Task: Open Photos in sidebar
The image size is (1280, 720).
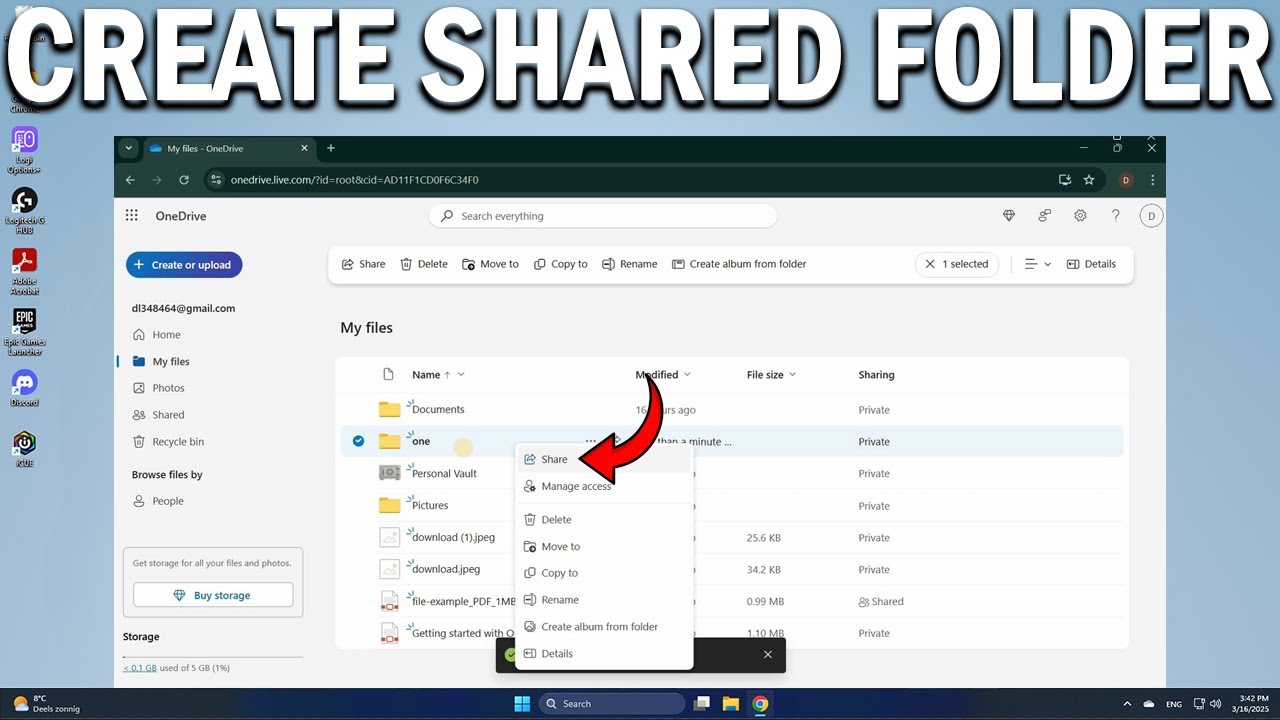Action: pos(159,388)
